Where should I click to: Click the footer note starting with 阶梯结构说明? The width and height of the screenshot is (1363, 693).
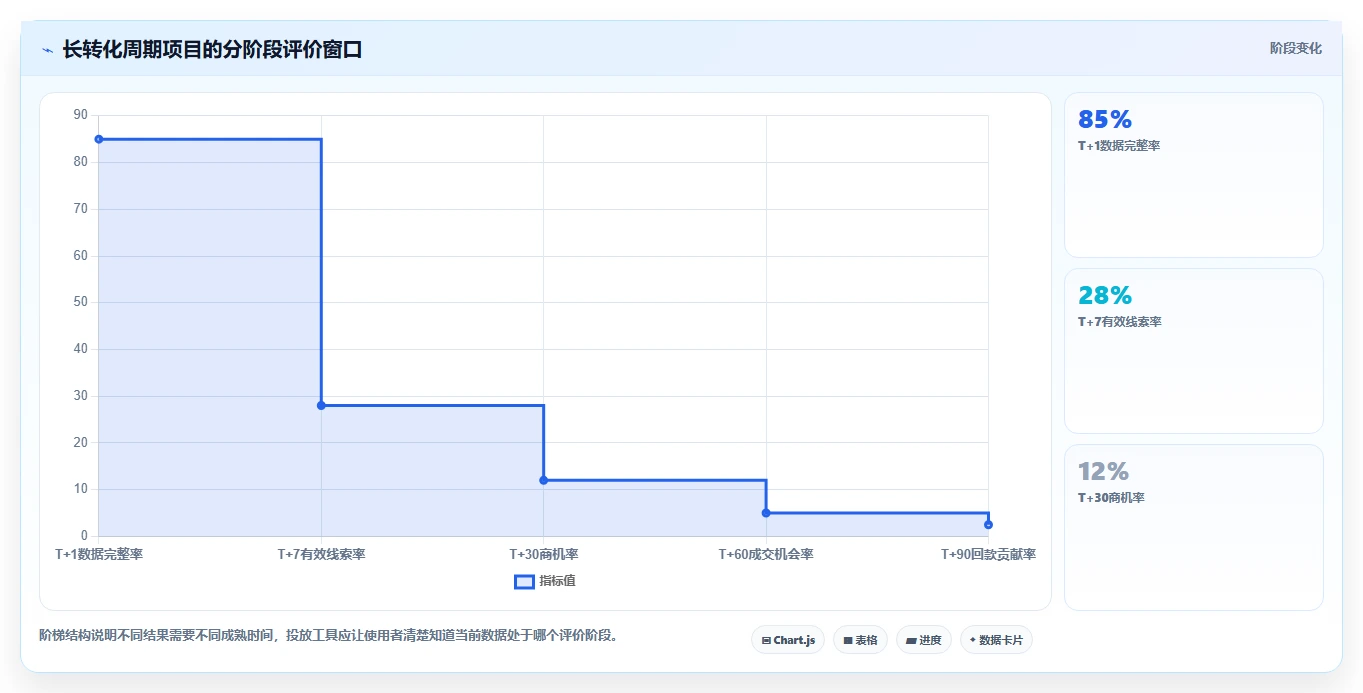(329, 635)
